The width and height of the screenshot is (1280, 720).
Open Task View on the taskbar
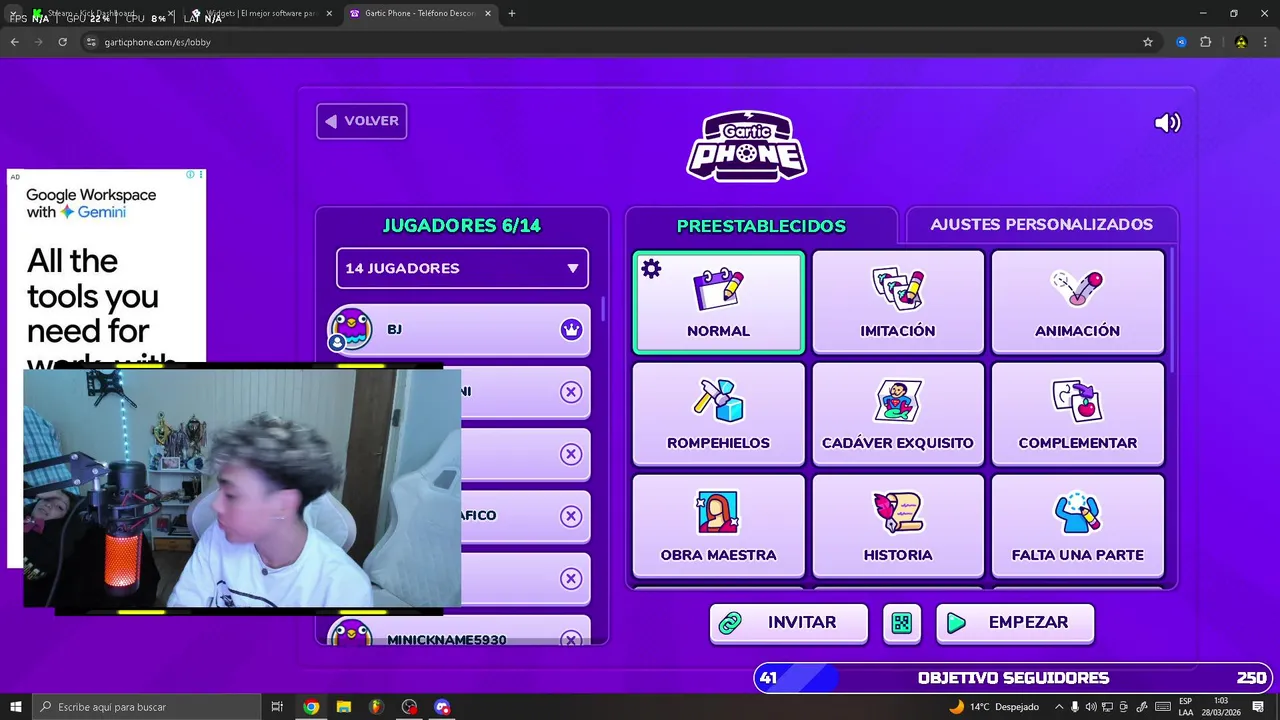point(277,707)
